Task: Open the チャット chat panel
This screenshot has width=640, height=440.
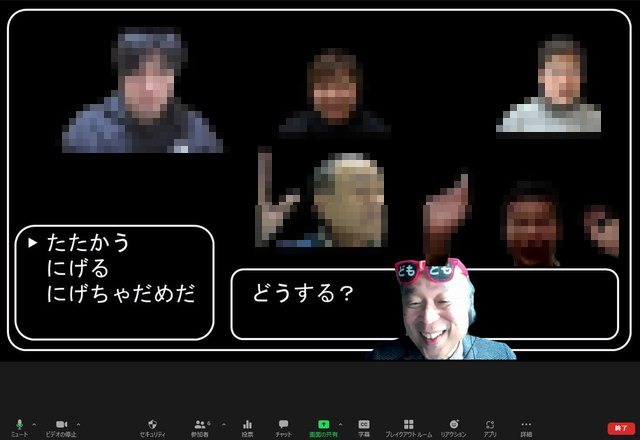Action: pyautogui.click(x=283, y=428)
